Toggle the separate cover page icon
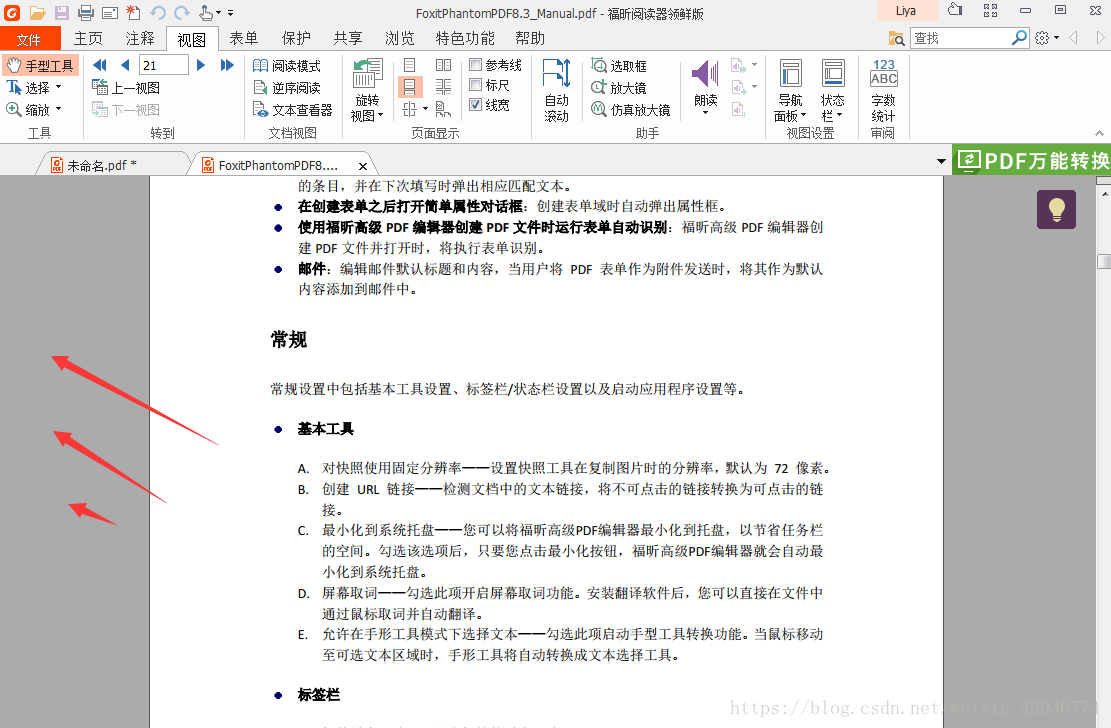Screen dimensions: 1111x728 (x=444, y=109)
